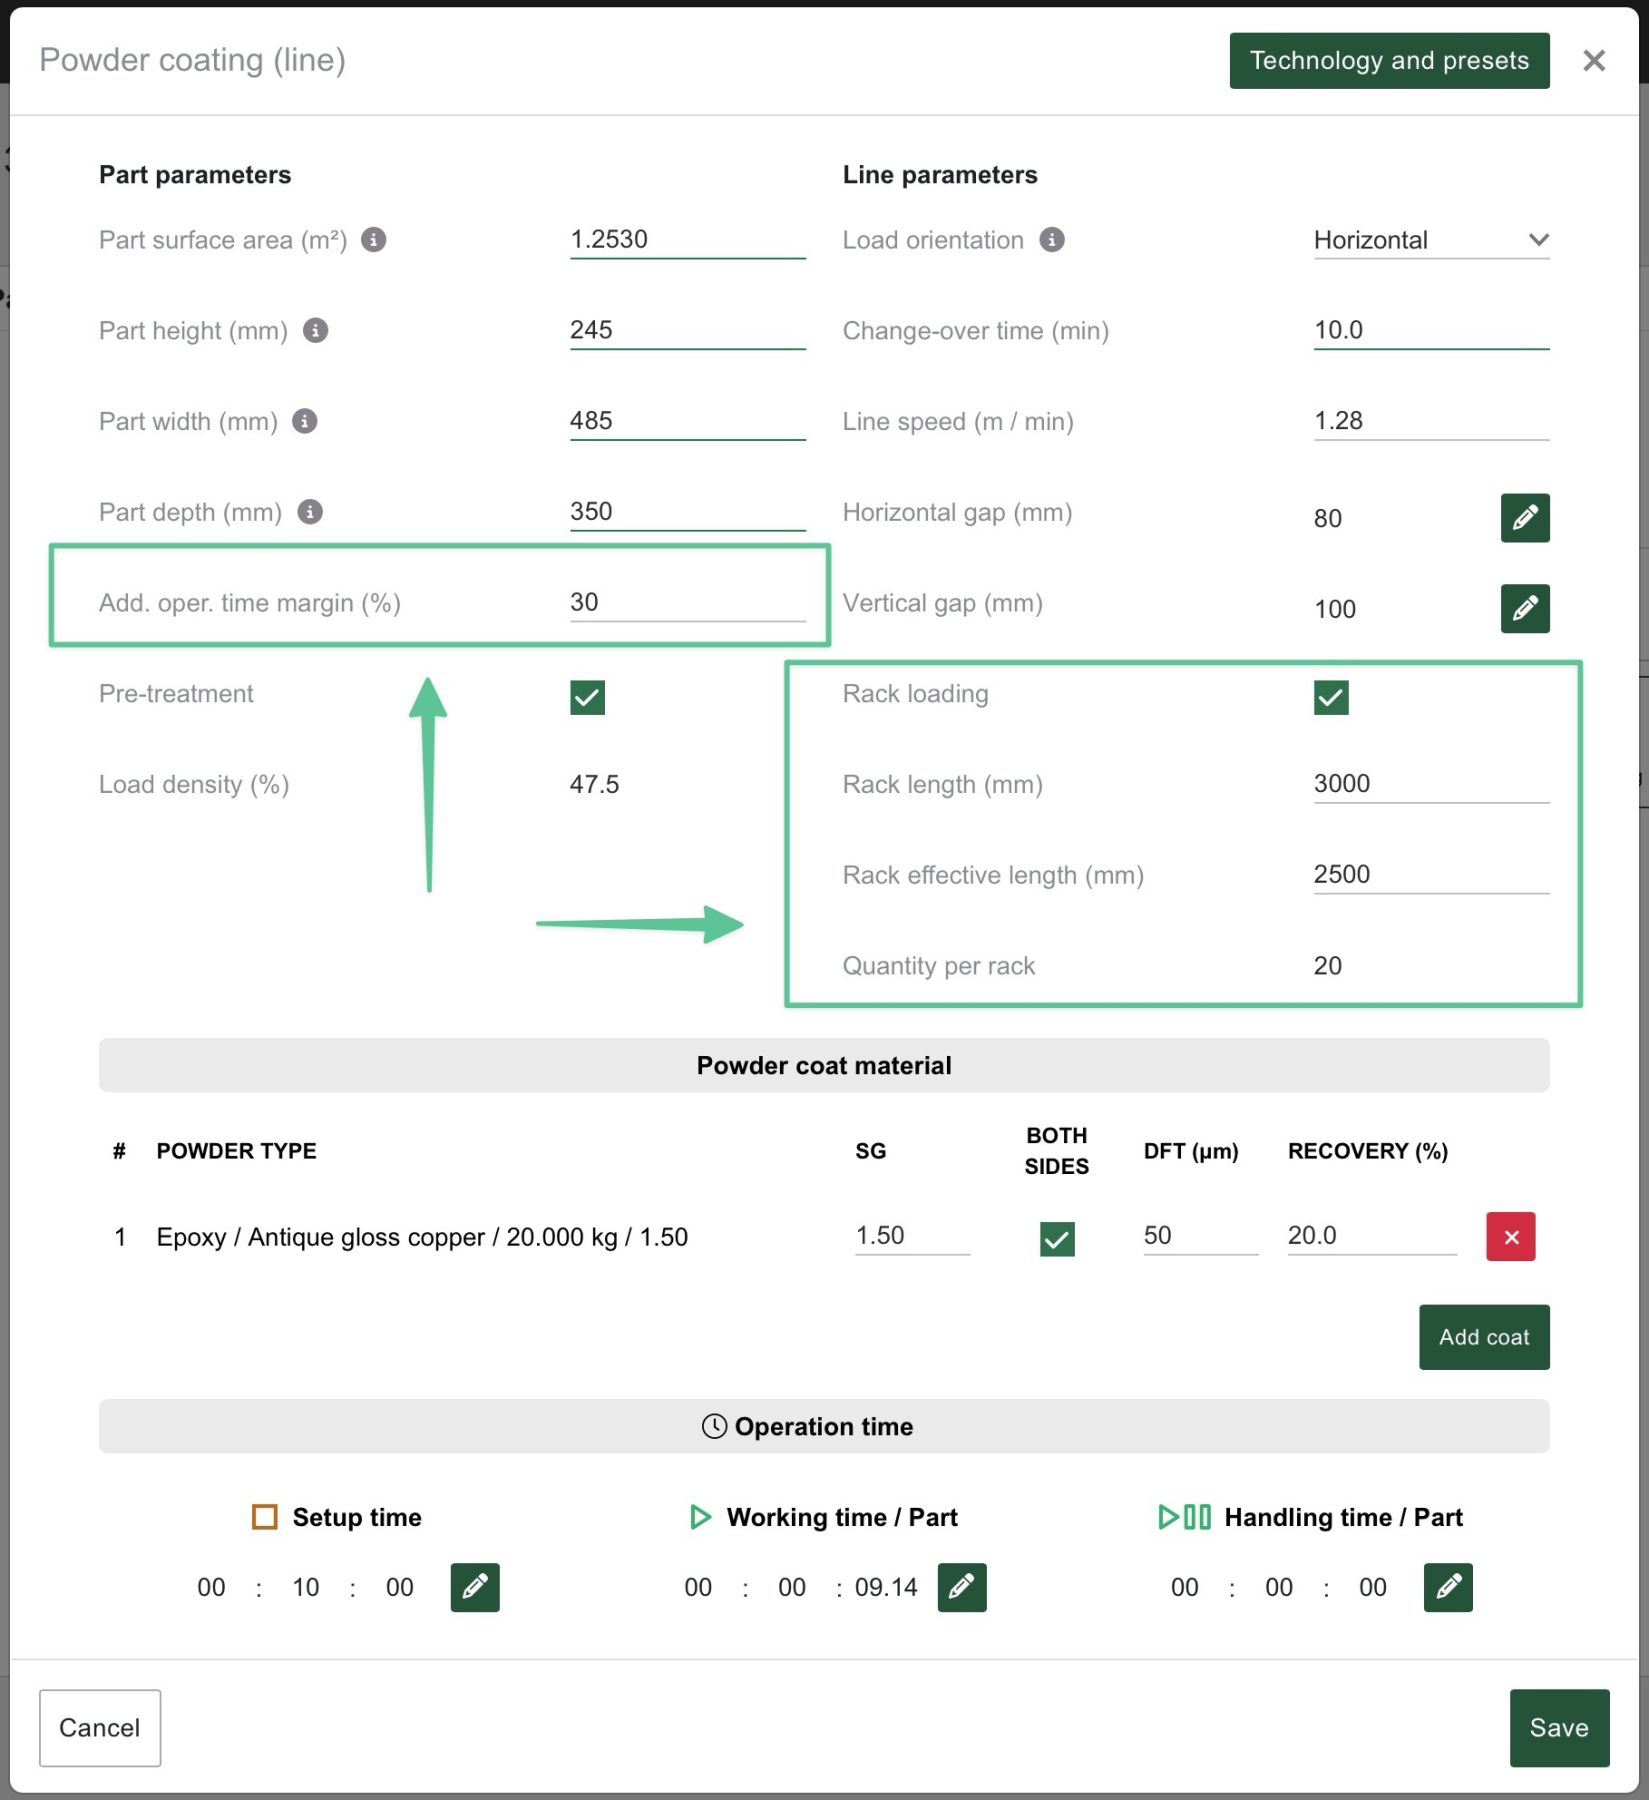Edit Handling time per part
The width and height of the screenshot is (1649, 1800).
[1447, 1587]
